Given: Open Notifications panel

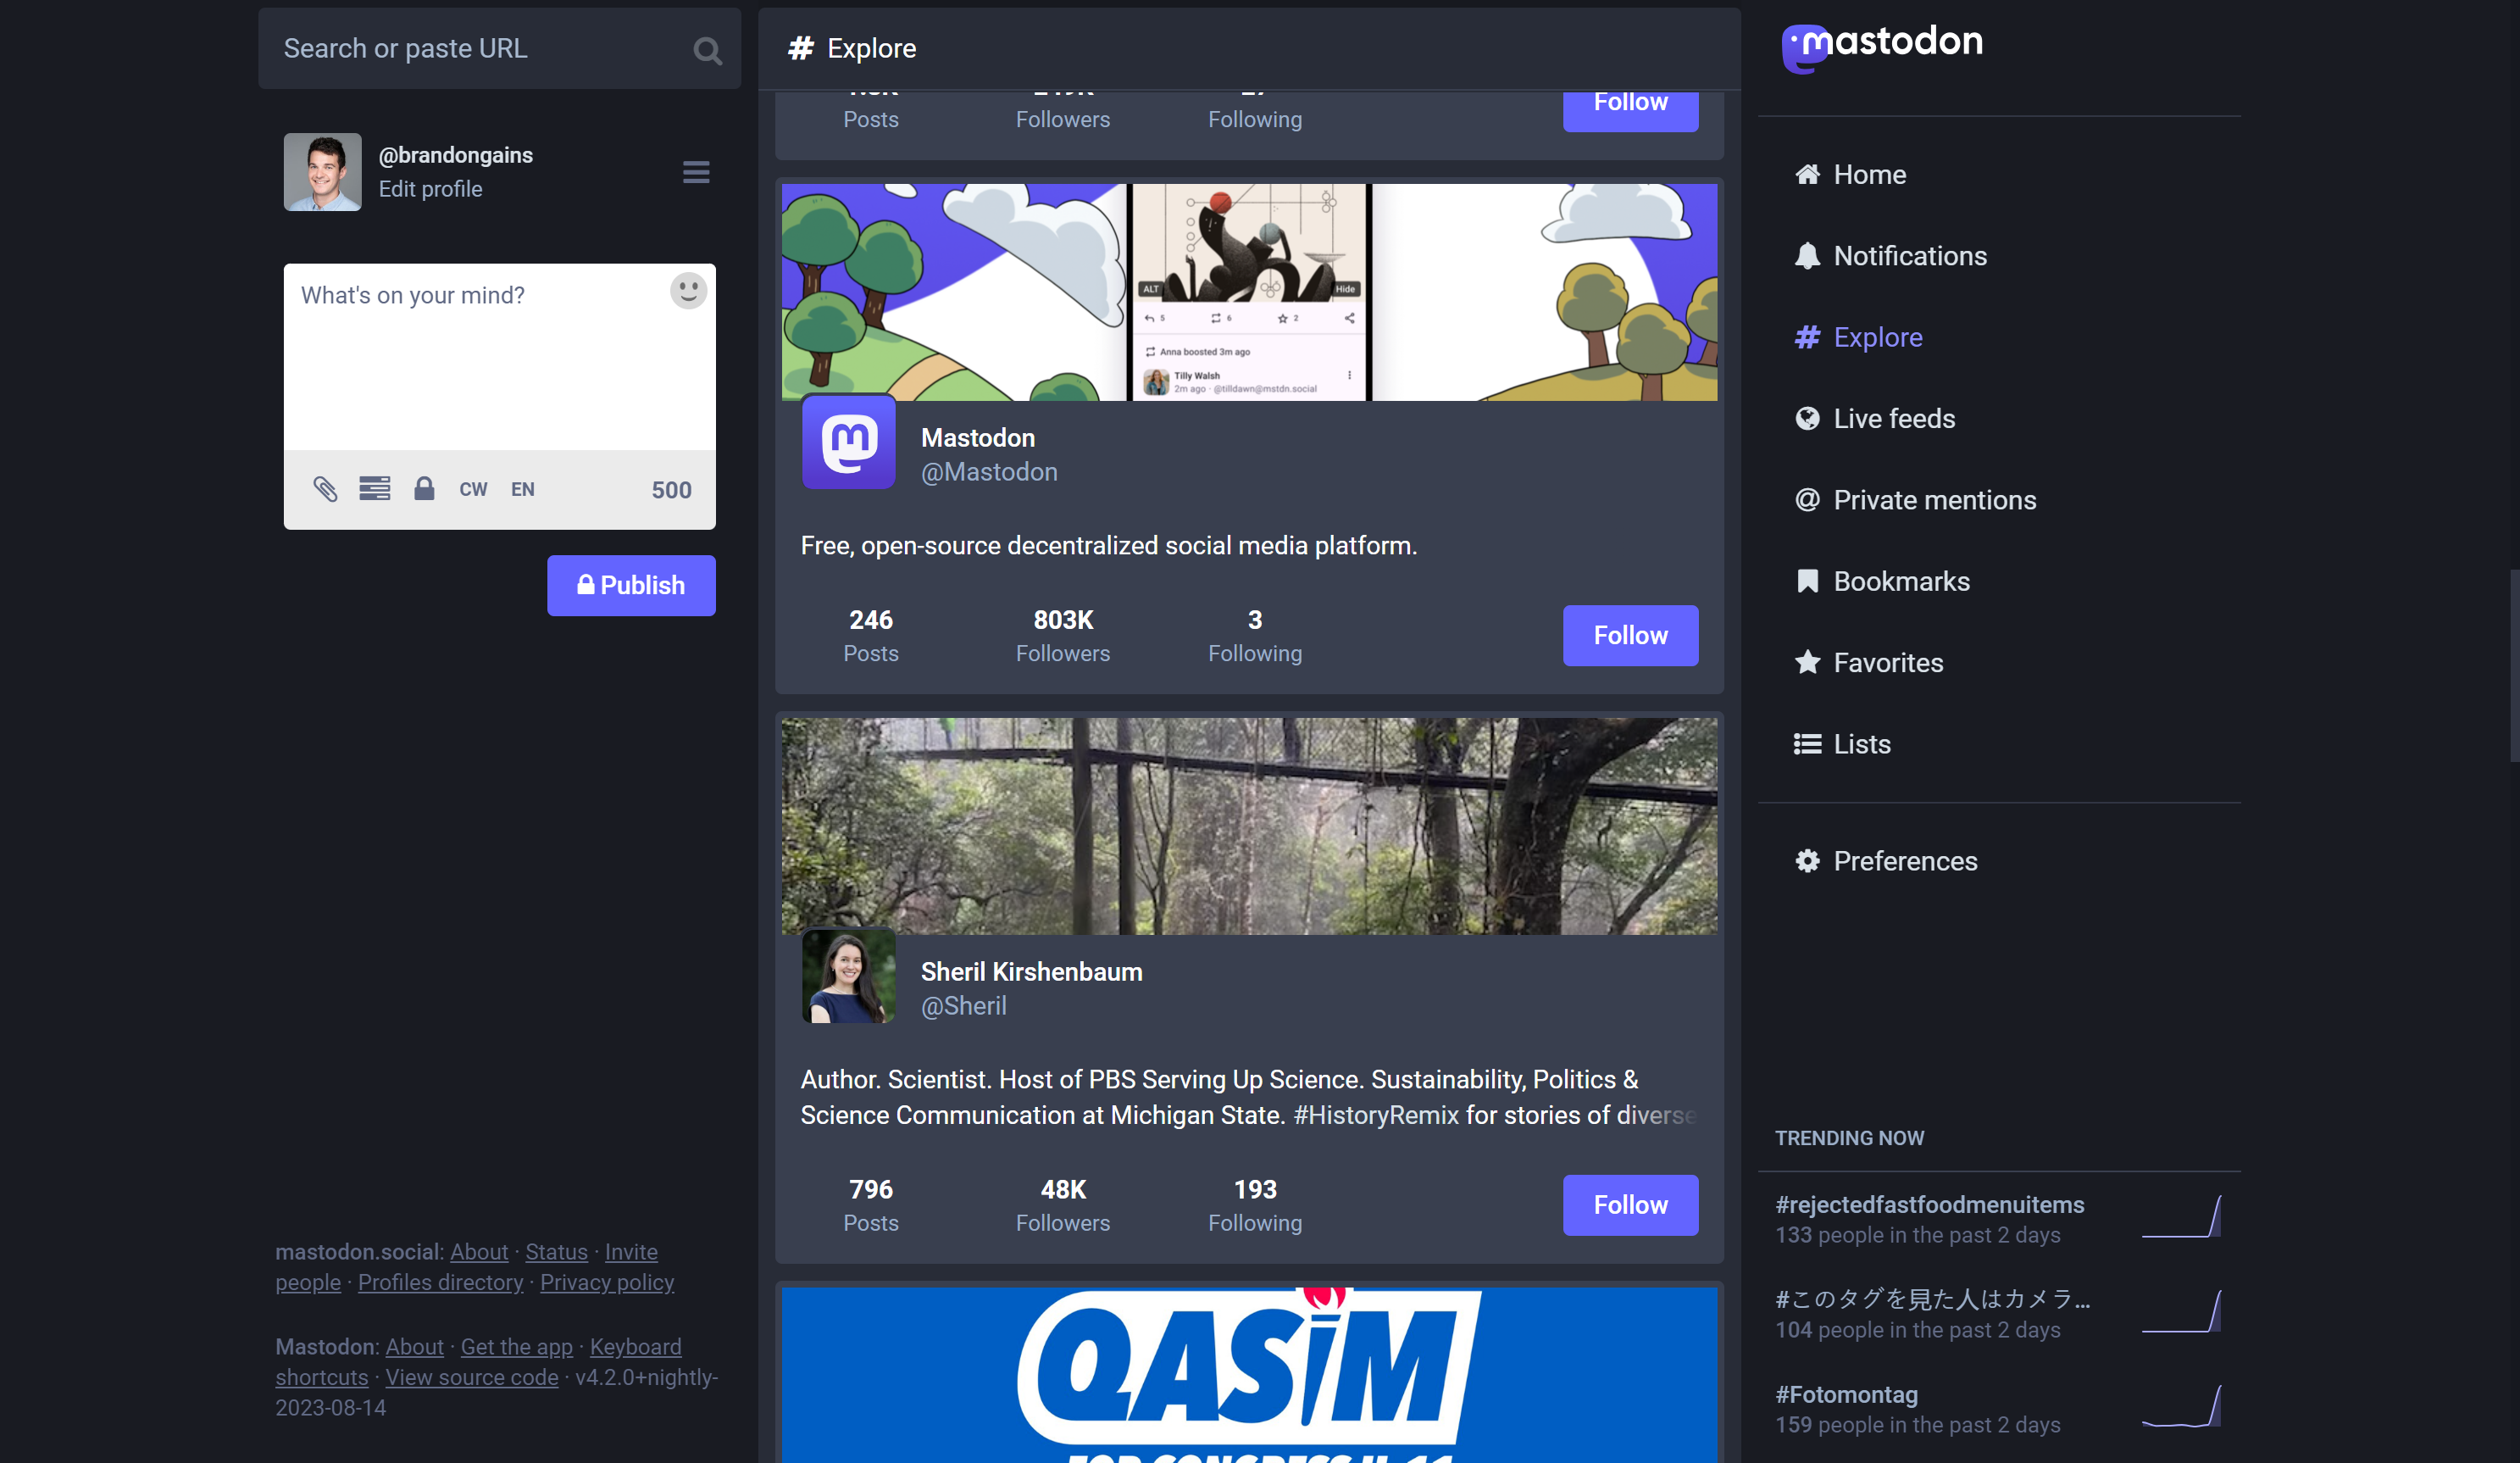Looking at the screenshot, I should click(x=1909, y=254).
